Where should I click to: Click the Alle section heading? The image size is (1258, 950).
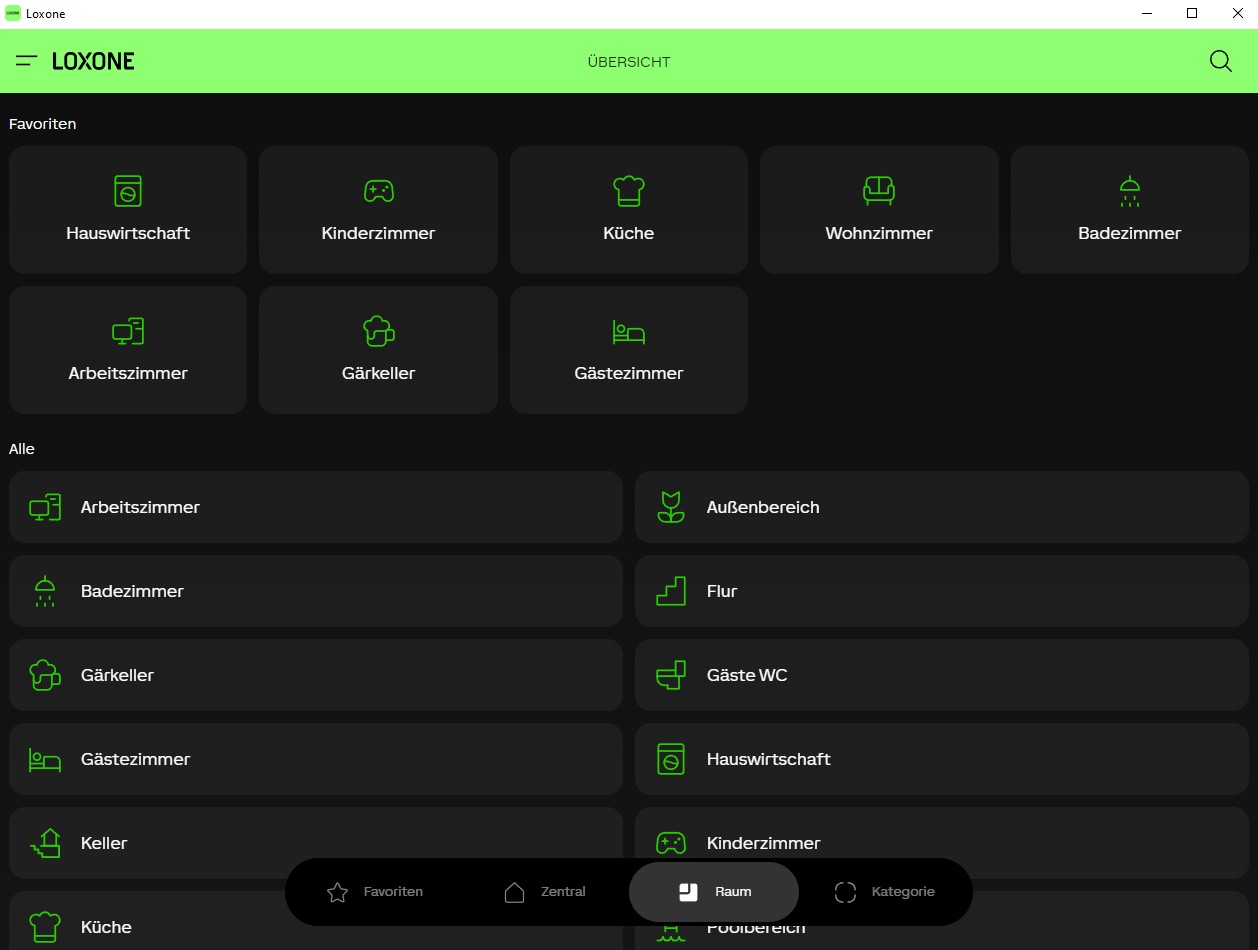click(22, 449)
